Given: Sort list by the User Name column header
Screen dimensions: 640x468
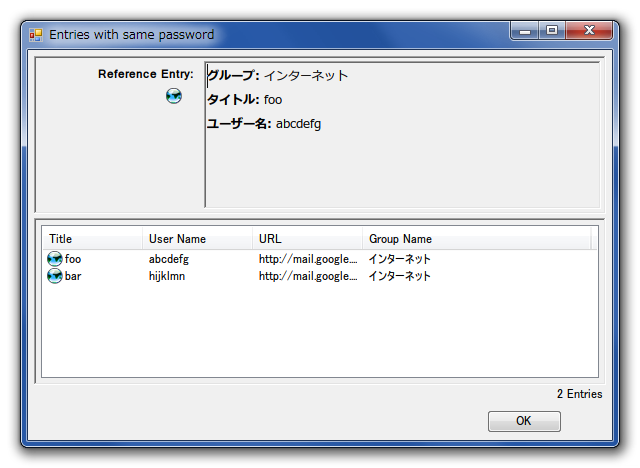Looking at the screenshot, I should coord(198,239).
